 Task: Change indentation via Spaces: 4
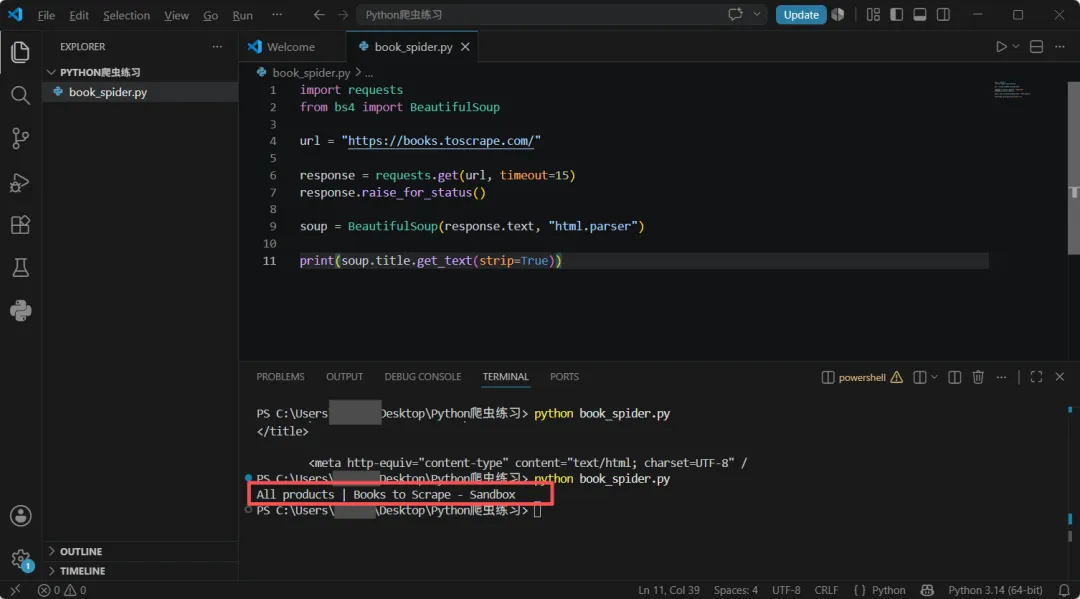click(x=736, y=590)
